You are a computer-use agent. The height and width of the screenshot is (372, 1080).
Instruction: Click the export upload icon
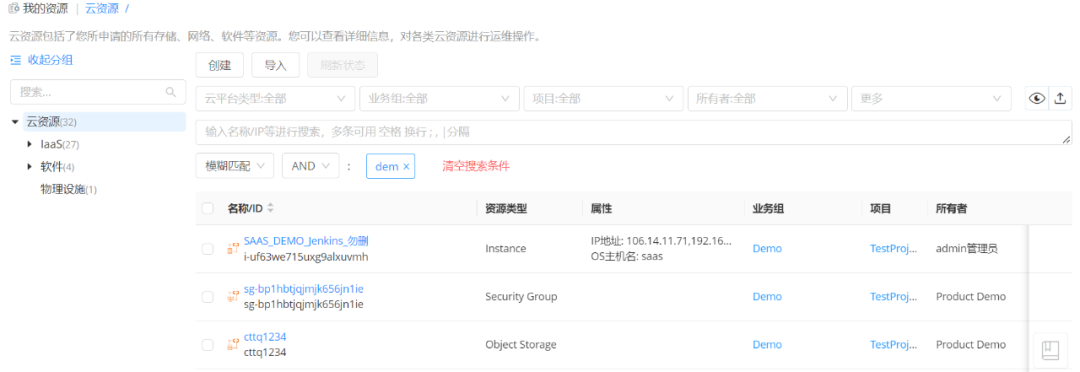click(1060, 99)
